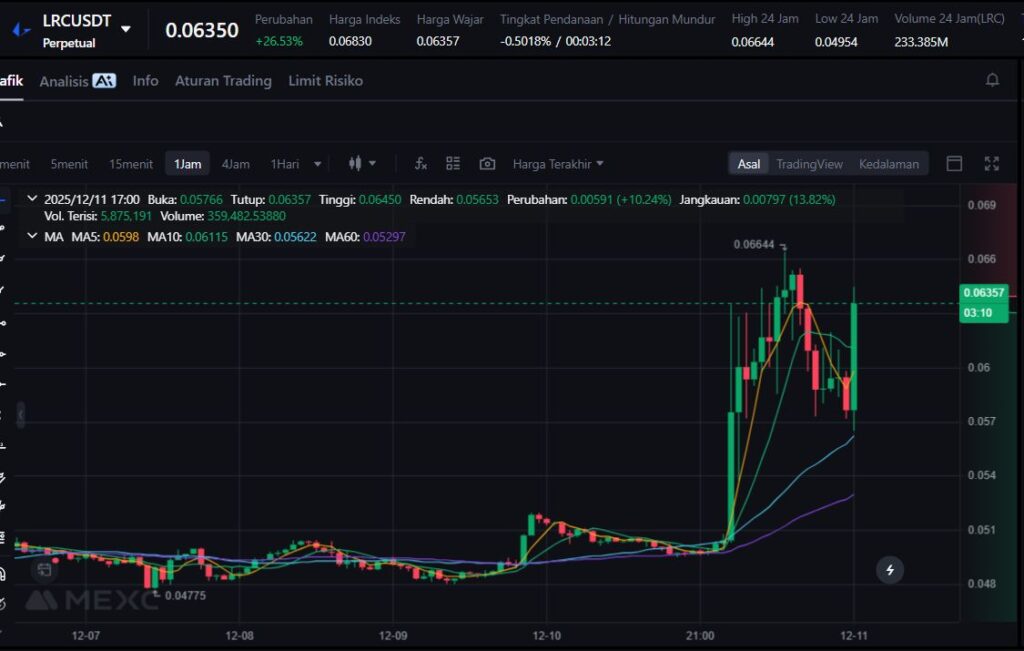Expand chart to fullscreen

pyautogui.click(x=992, y=164)
